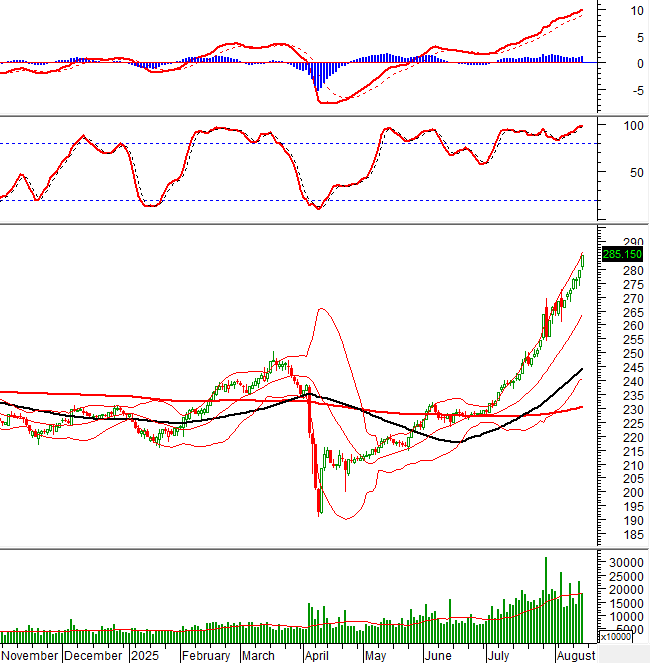650x663 pixels.
Task: Click the 0 value on the MACD axis
Action: pos(640,64)
